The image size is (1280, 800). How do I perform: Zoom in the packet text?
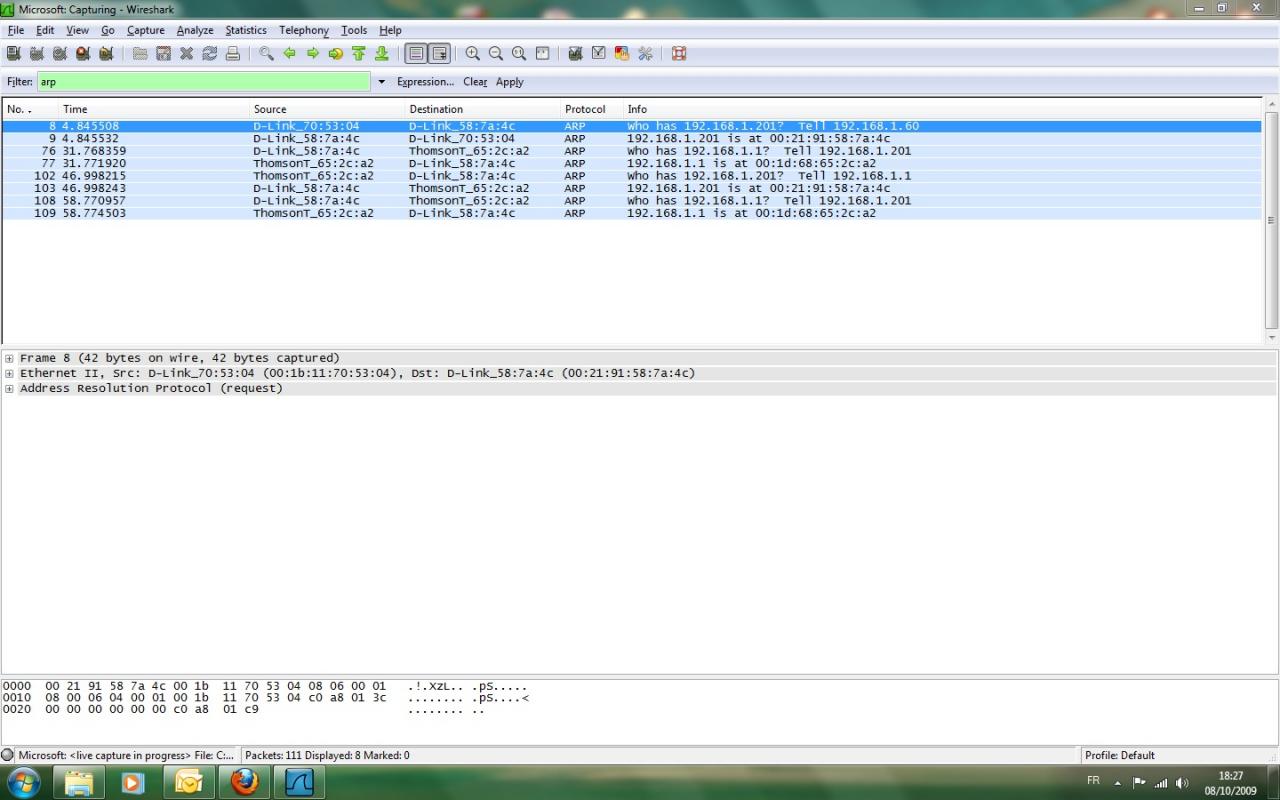[472, 53]
